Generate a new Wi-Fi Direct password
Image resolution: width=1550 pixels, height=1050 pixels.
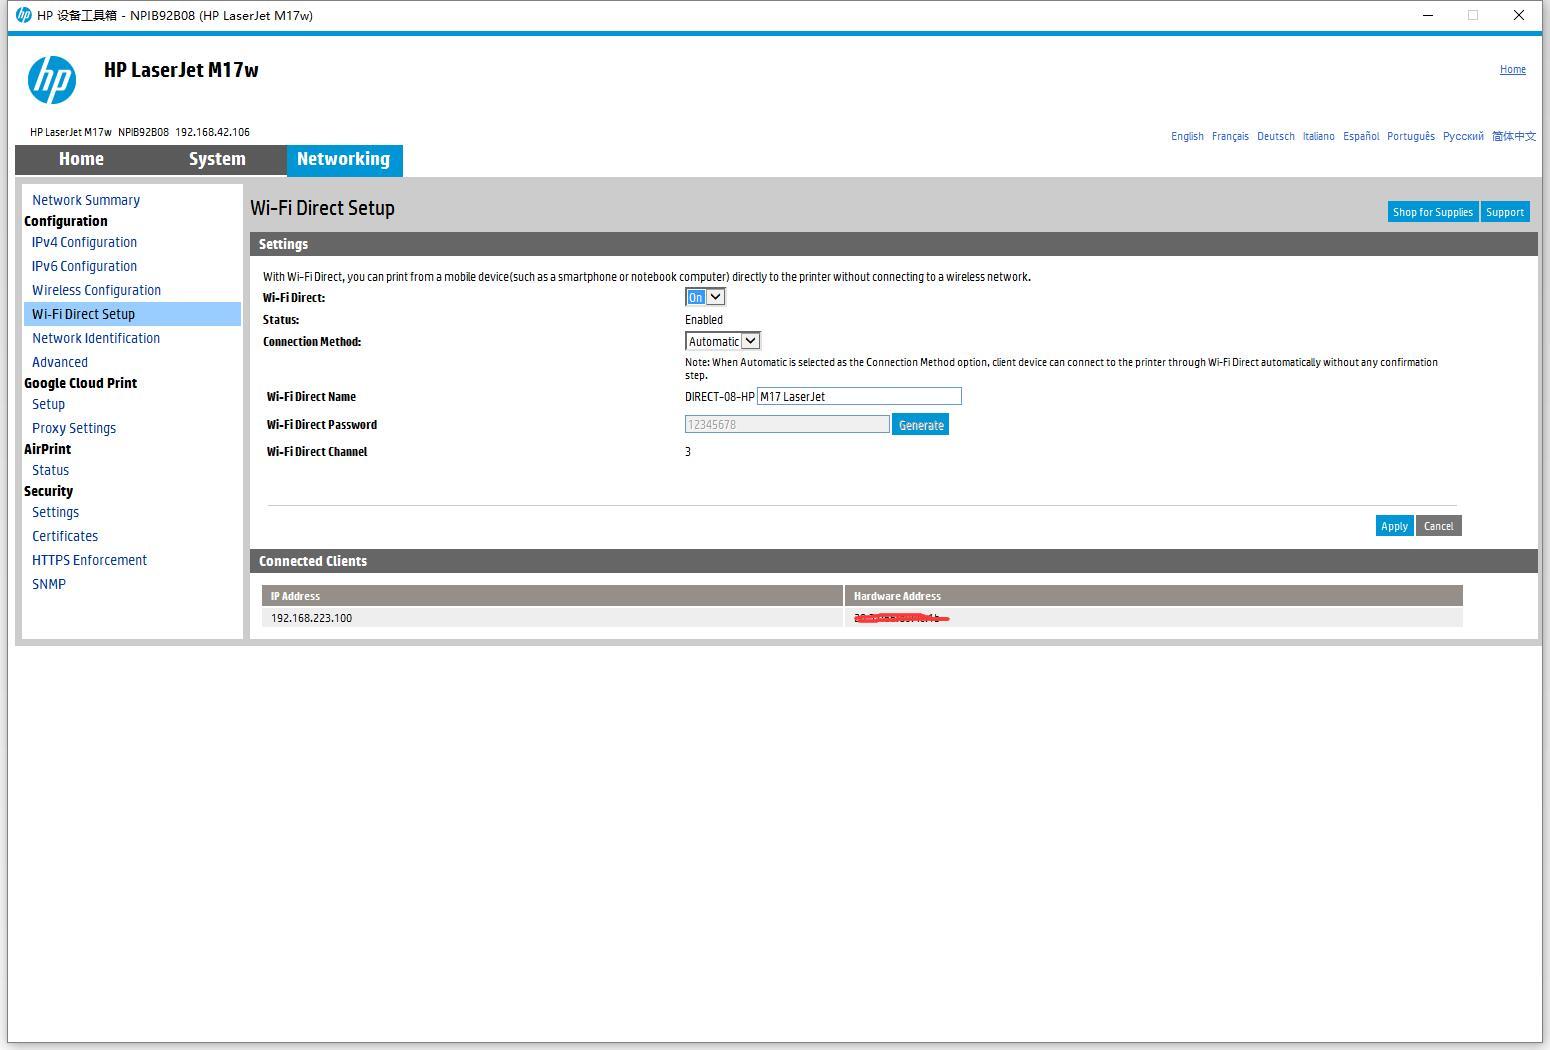point(921,425)
